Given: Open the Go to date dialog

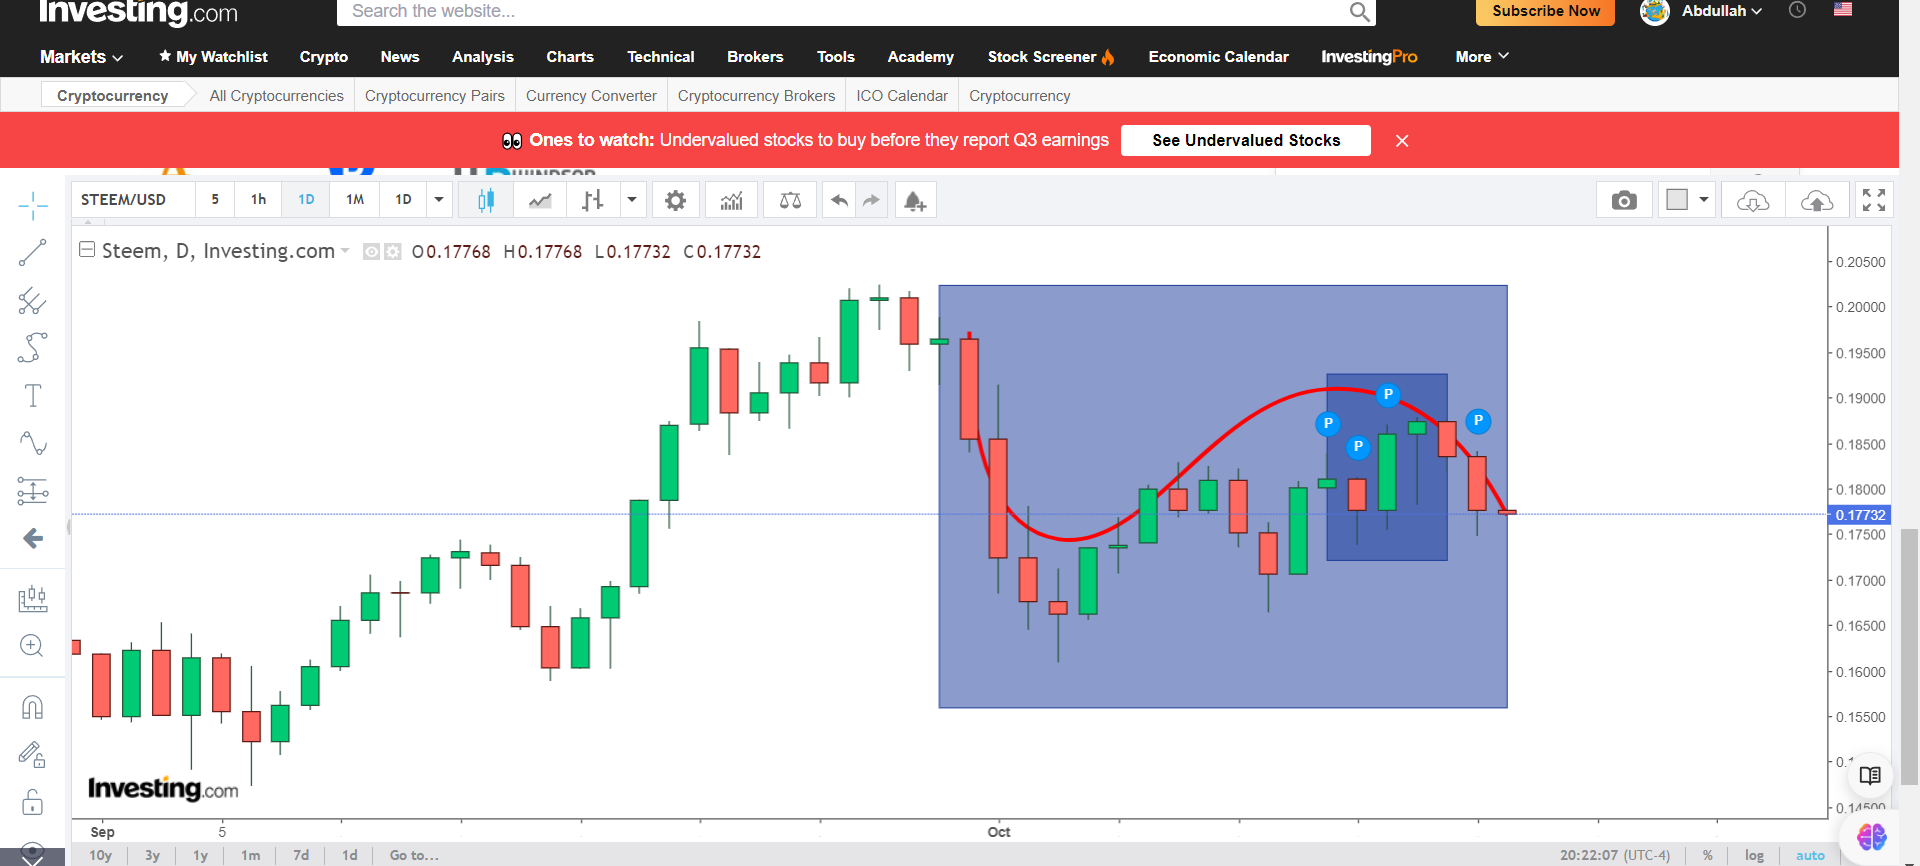Looking at the screenshot, I should coord(414,855).
